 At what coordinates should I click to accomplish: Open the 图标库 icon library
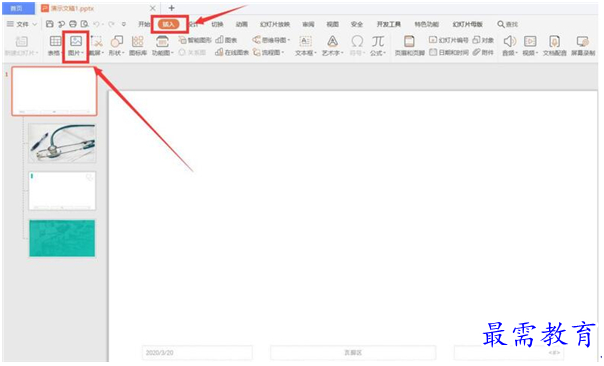[138, 45]
